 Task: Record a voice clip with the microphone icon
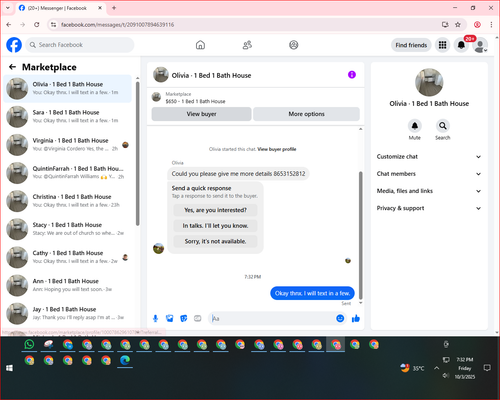click(x=155, y=318)
